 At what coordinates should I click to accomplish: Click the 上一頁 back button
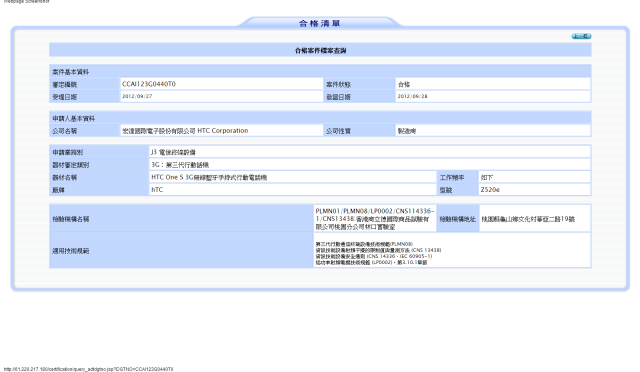pyautogui.click(x=581, y=36)
